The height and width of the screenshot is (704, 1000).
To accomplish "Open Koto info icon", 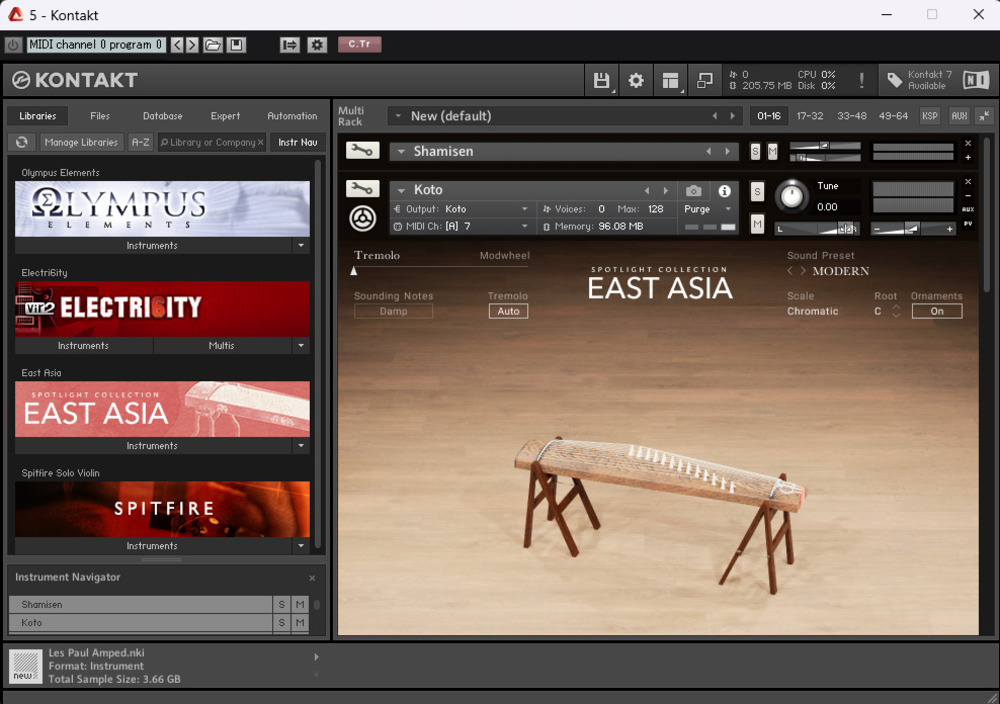I will click(x=724, y=190).
